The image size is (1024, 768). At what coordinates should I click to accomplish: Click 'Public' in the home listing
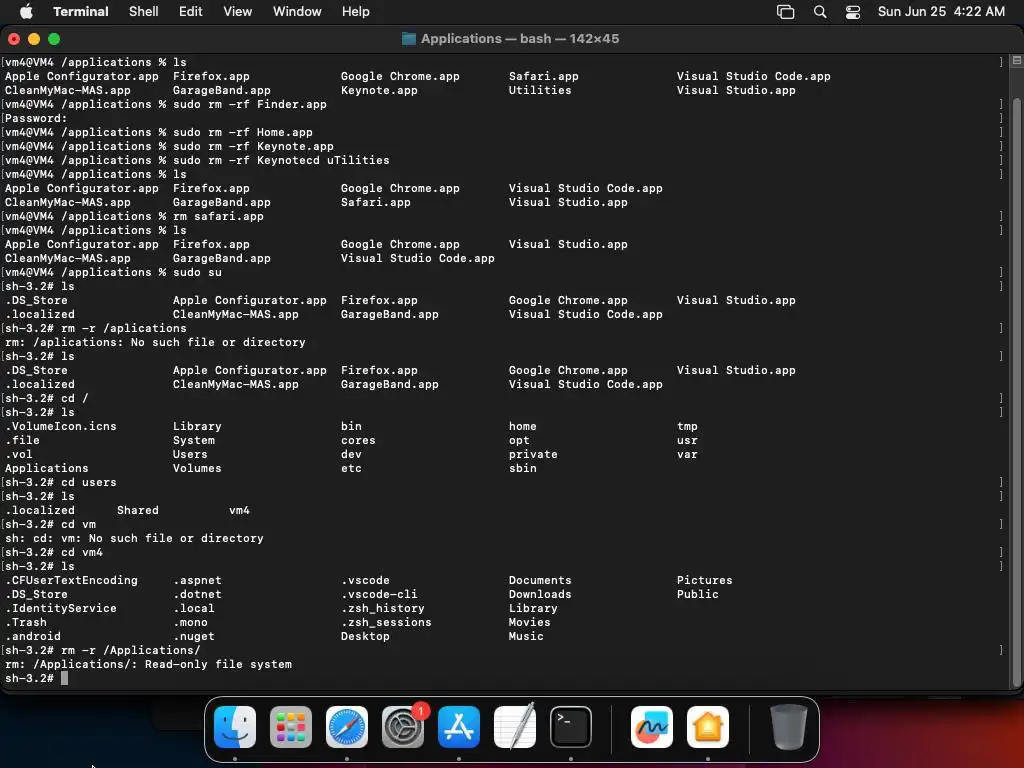[x=697, y=594]
